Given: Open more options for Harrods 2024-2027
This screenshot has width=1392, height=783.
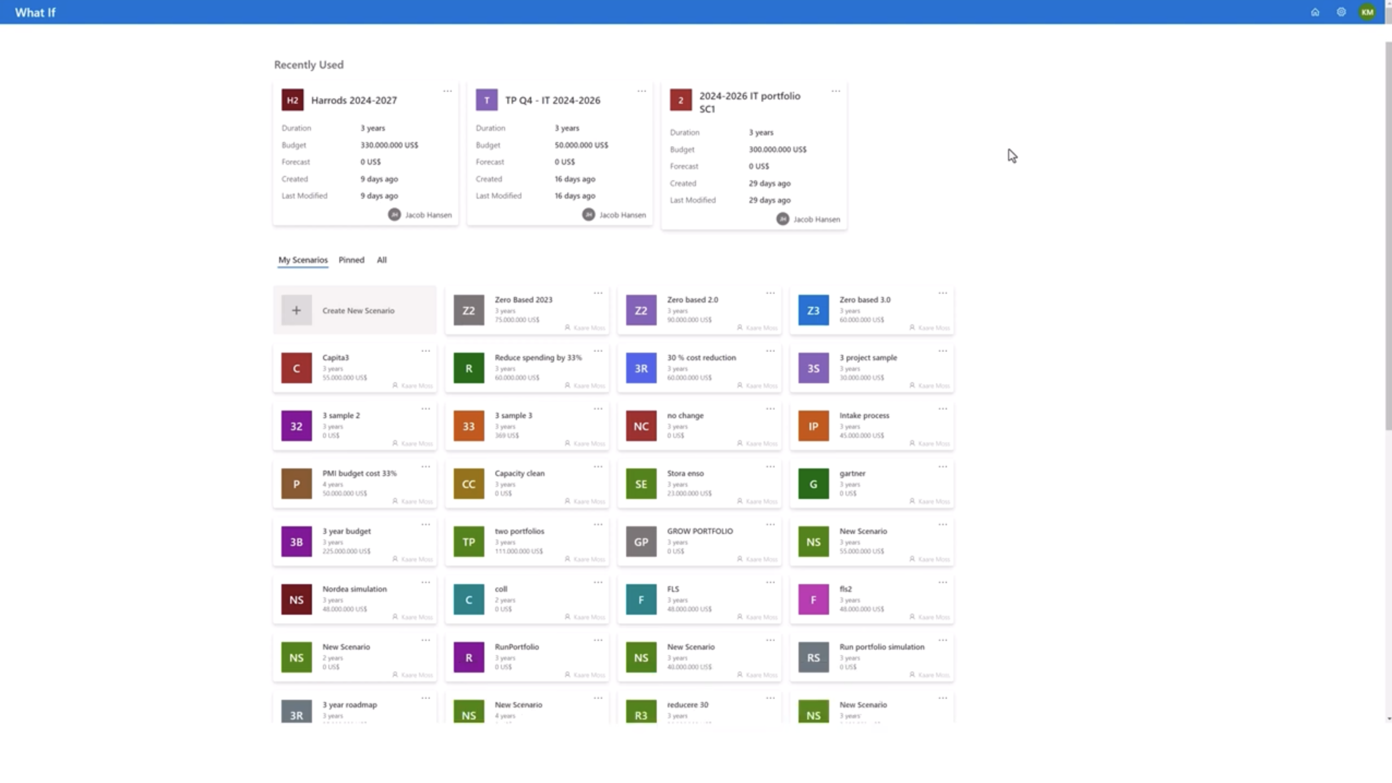Looking at the screenshot, I should click(x=447, y=91).
